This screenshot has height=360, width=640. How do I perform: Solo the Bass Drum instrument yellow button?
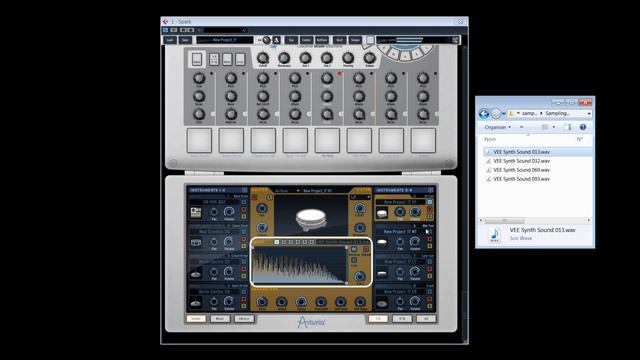pyautogui.click(x=244, y=216)
